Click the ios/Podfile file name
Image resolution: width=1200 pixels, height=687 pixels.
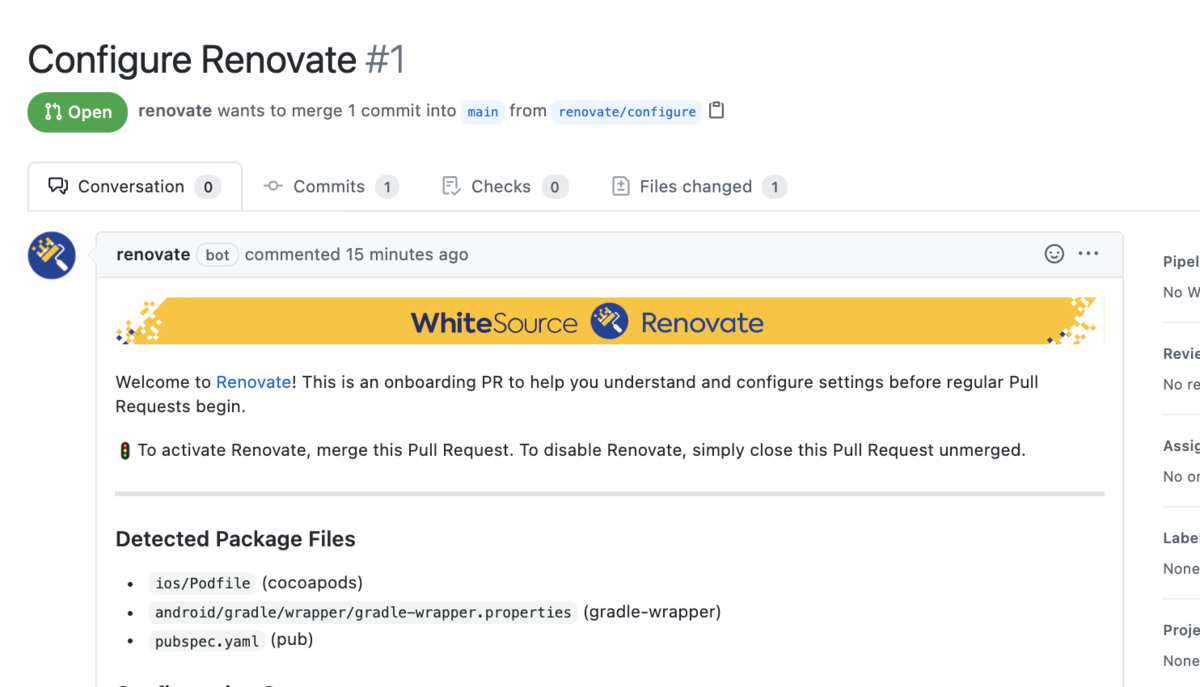(x=202, y=583)
